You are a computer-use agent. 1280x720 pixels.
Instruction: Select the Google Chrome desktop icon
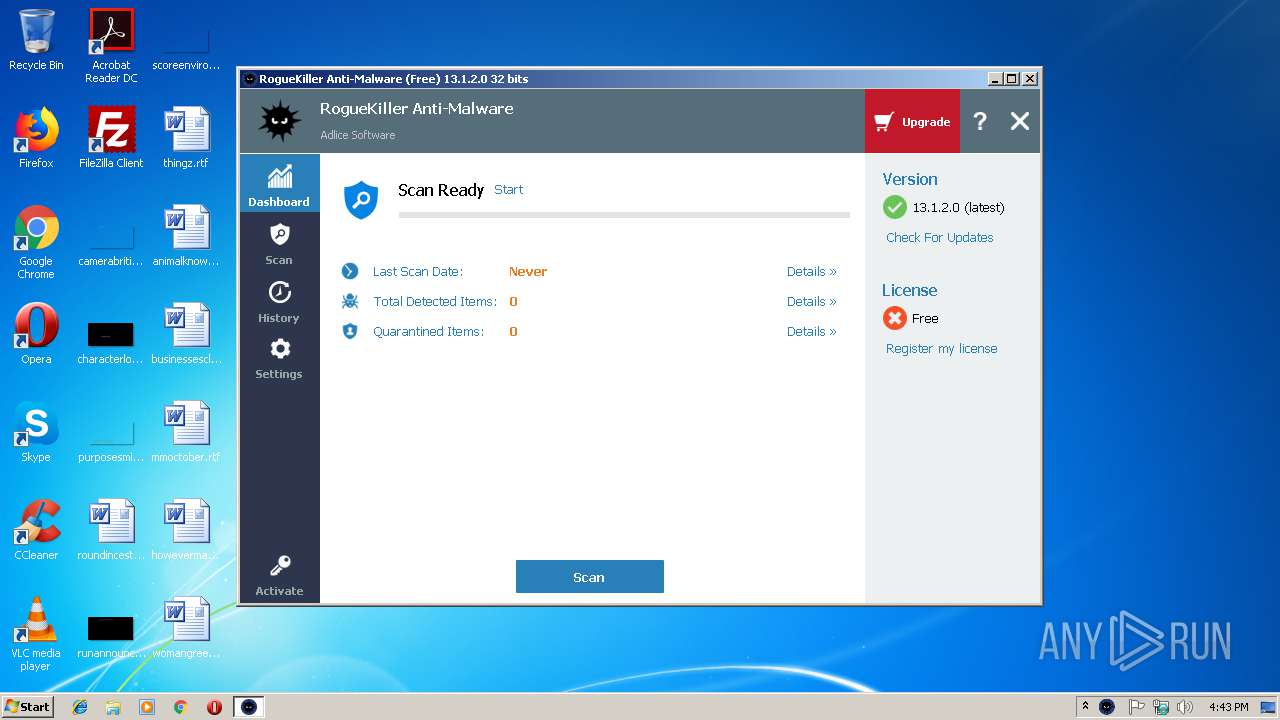click(36, 242)
